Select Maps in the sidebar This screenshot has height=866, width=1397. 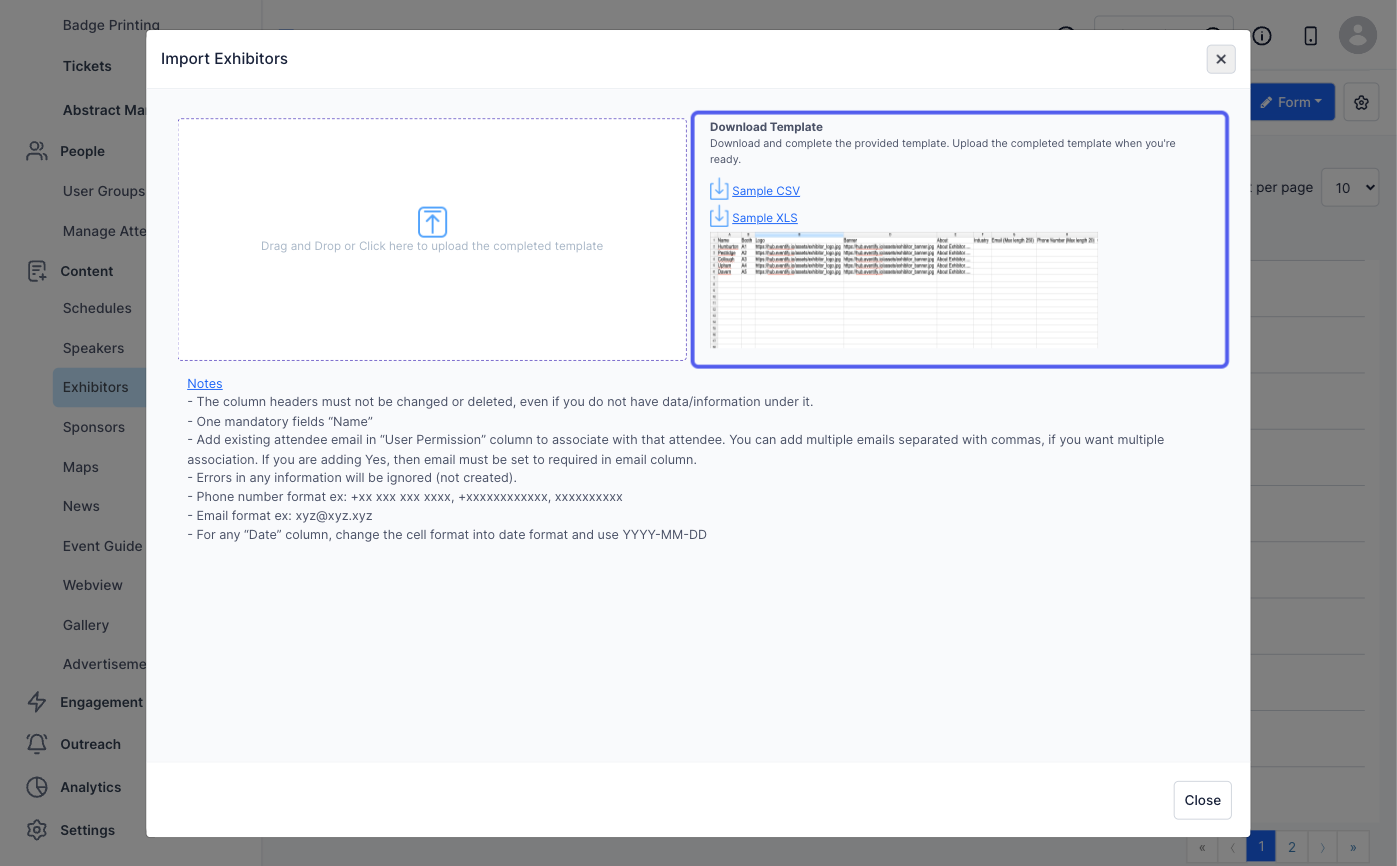click(81, 467)
